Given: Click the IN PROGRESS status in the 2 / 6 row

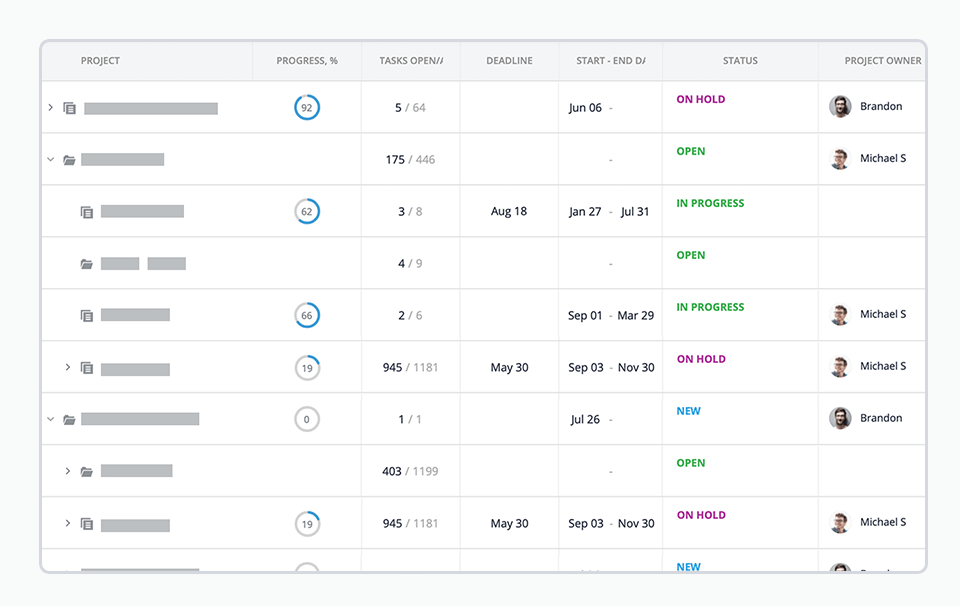Looking at the screenshot, I should pyautogui.click(x=710, y=307).
